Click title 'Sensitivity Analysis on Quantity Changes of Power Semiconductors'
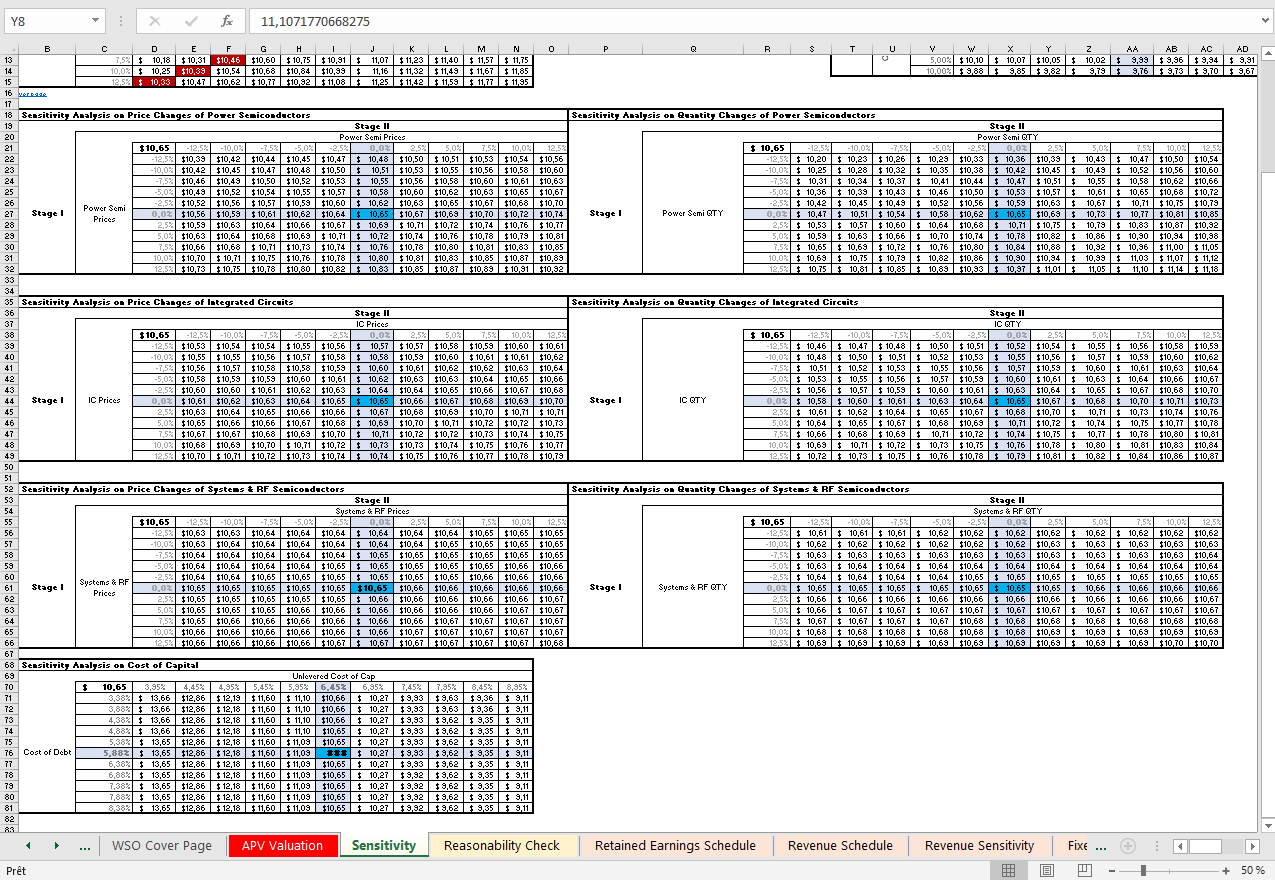Image resolution: width=1275 pixels, height=880 pixels. 723,115
